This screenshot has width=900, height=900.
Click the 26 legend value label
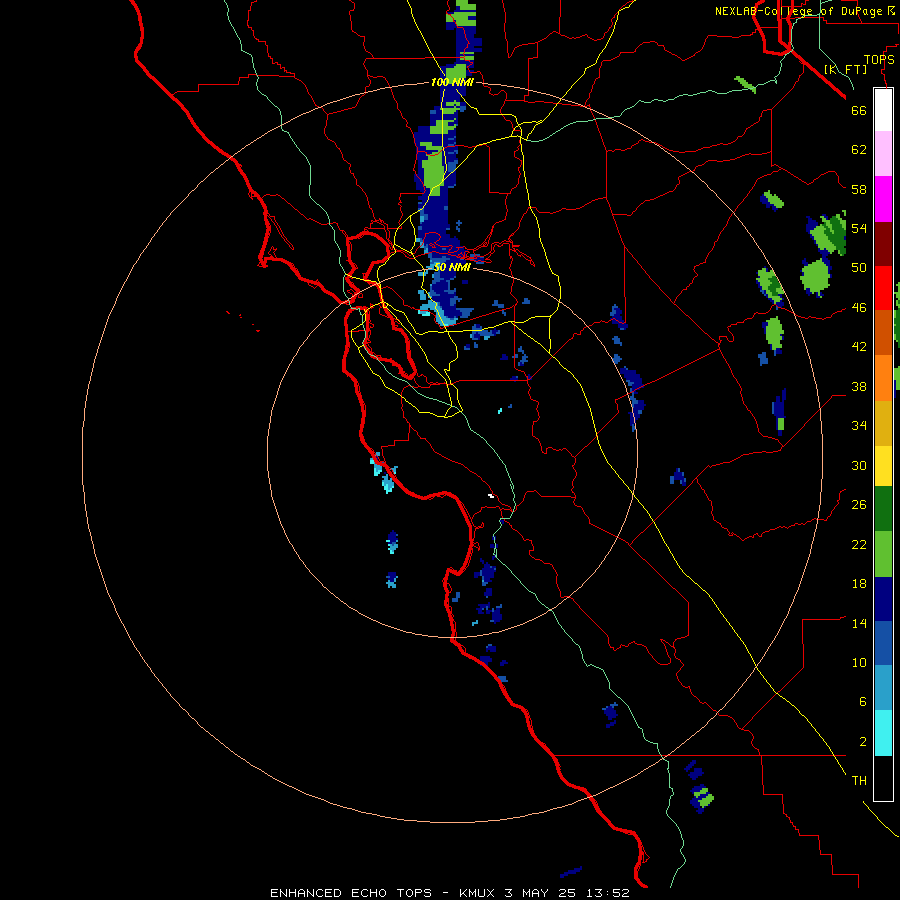[859, 505]
